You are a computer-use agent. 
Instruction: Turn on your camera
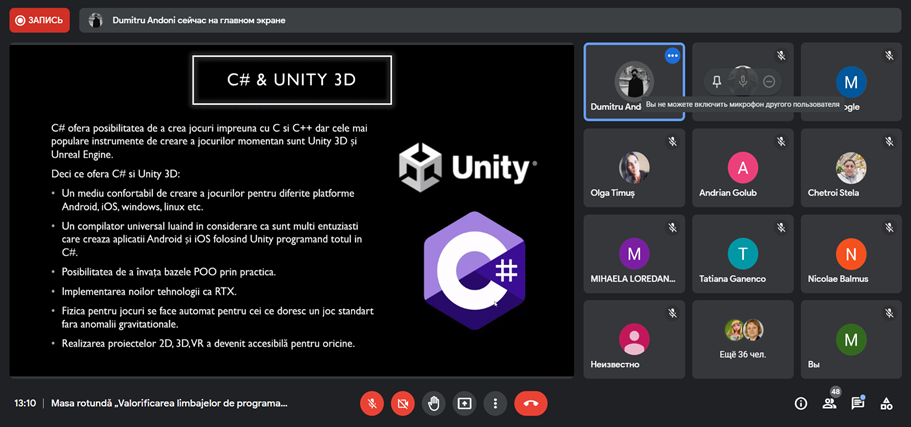tap(402, 403)
